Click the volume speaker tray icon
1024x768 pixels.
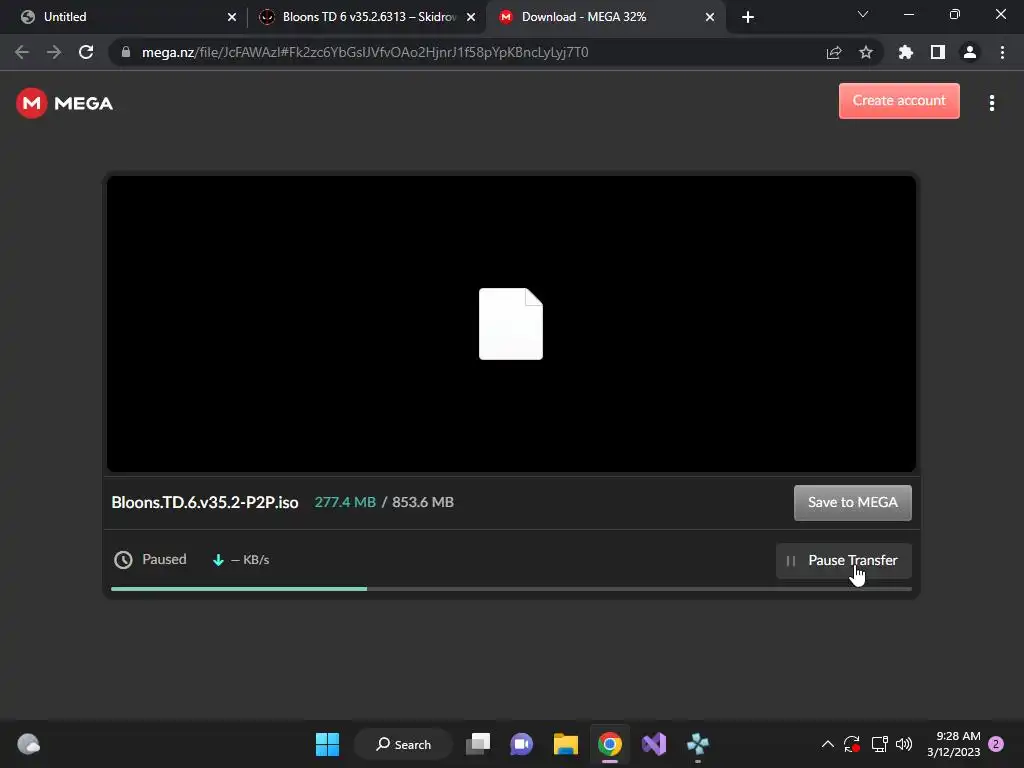(x=904, y=744)
